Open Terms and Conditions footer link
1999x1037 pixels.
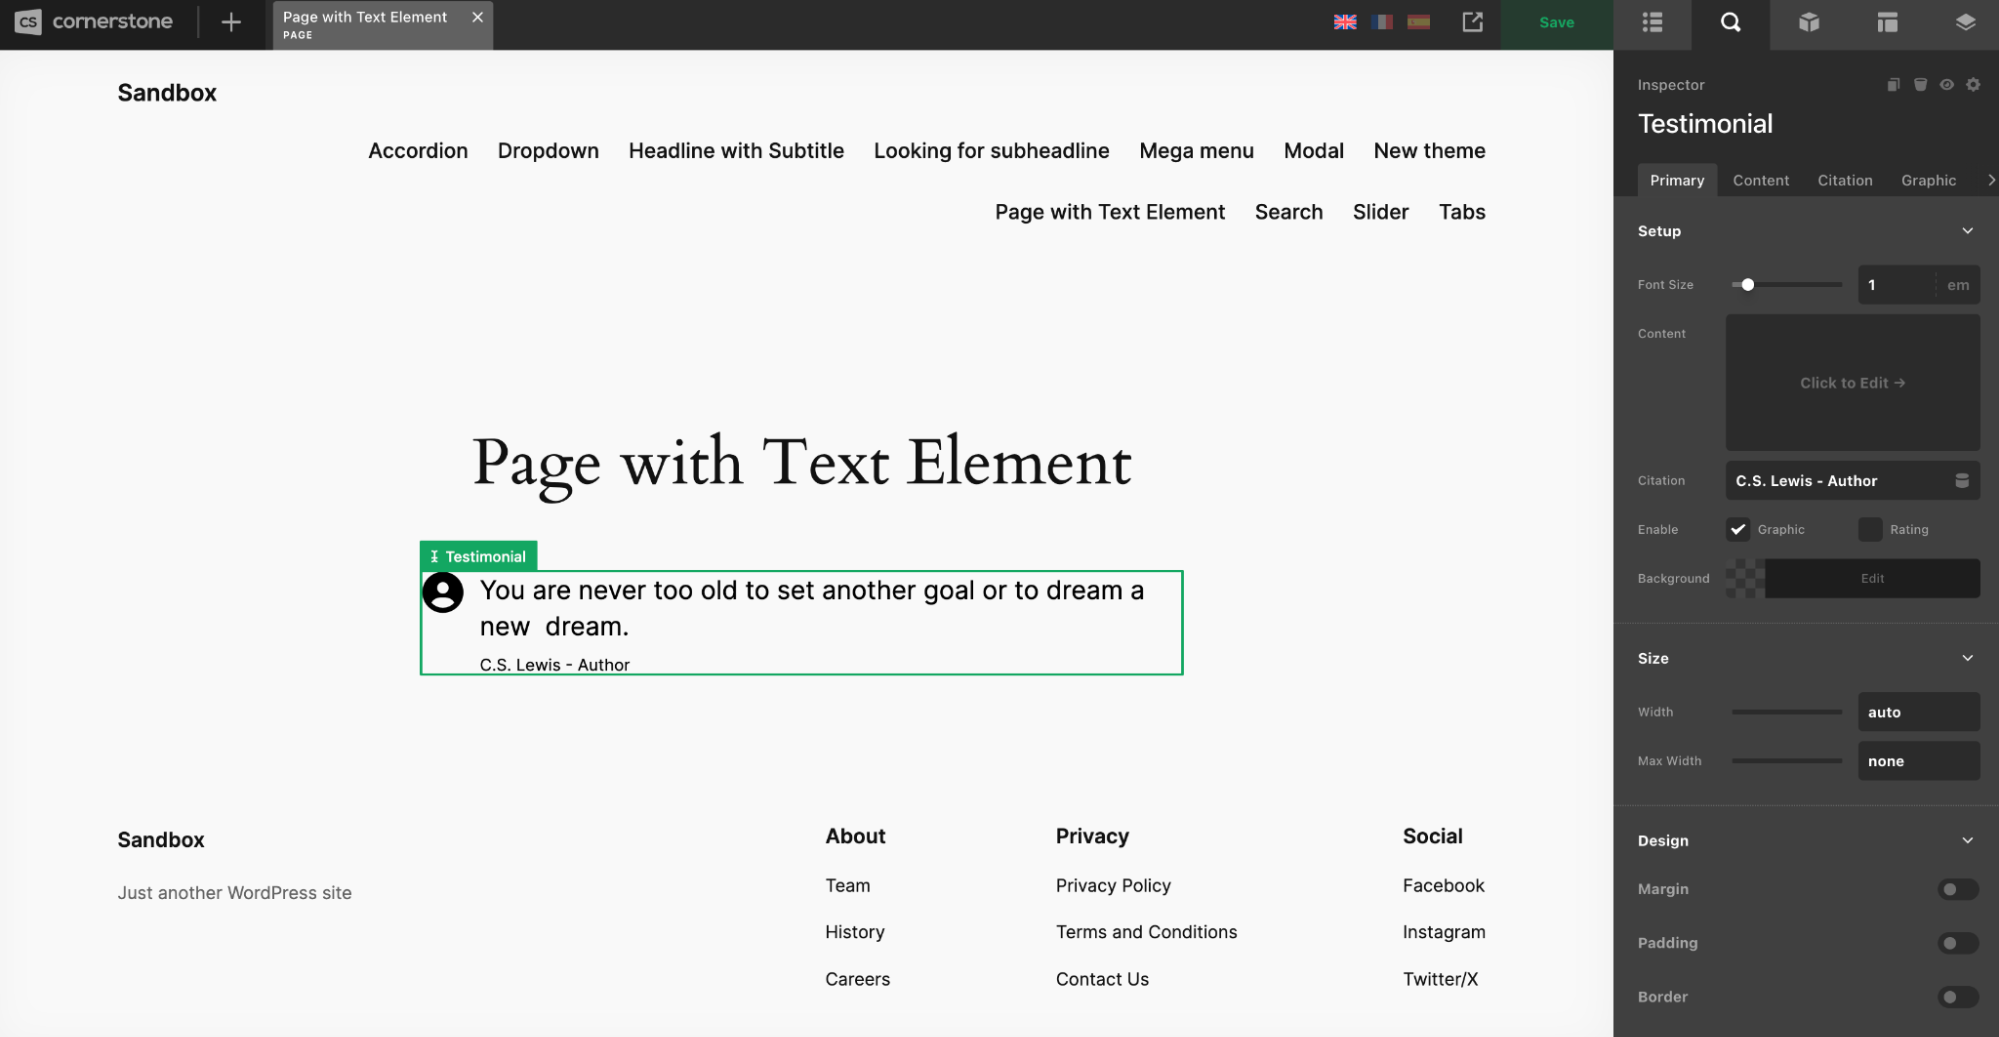coord(1146,932)
